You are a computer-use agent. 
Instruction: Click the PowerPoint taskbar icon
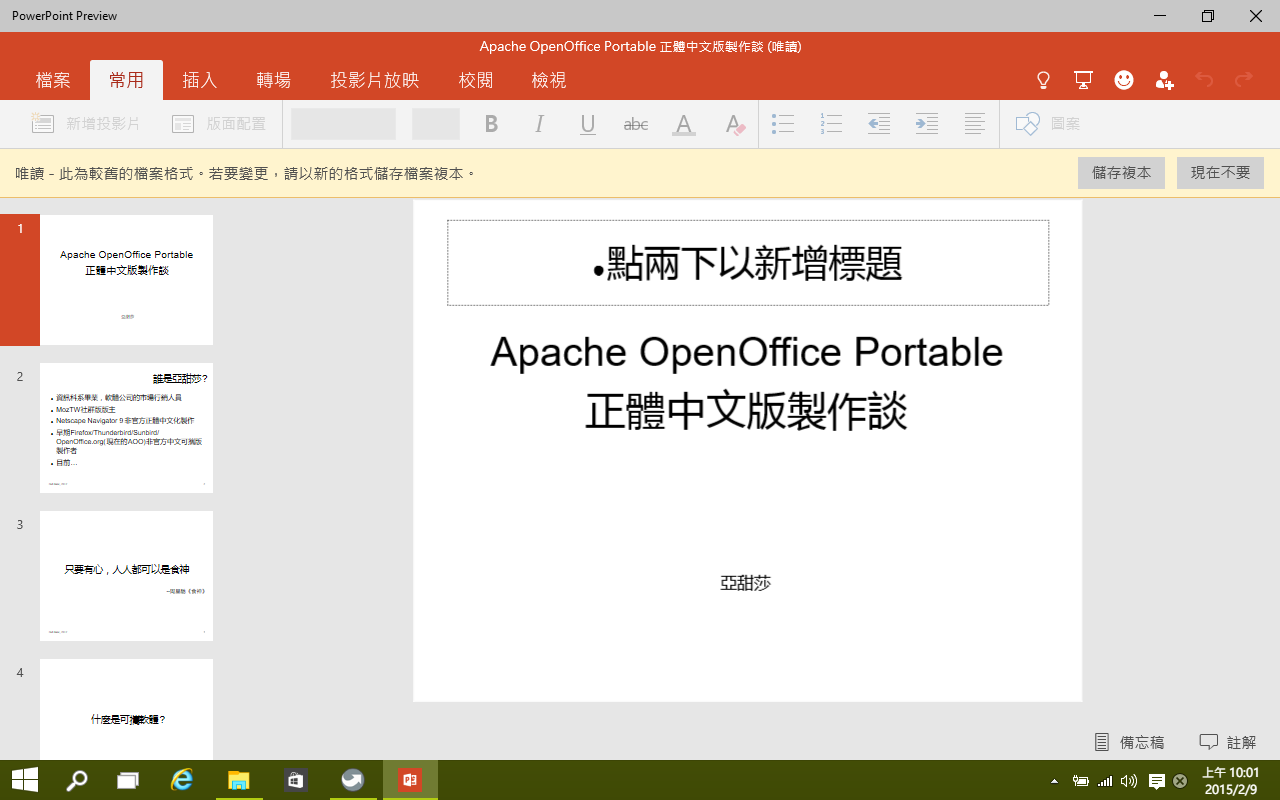[409, 780]
